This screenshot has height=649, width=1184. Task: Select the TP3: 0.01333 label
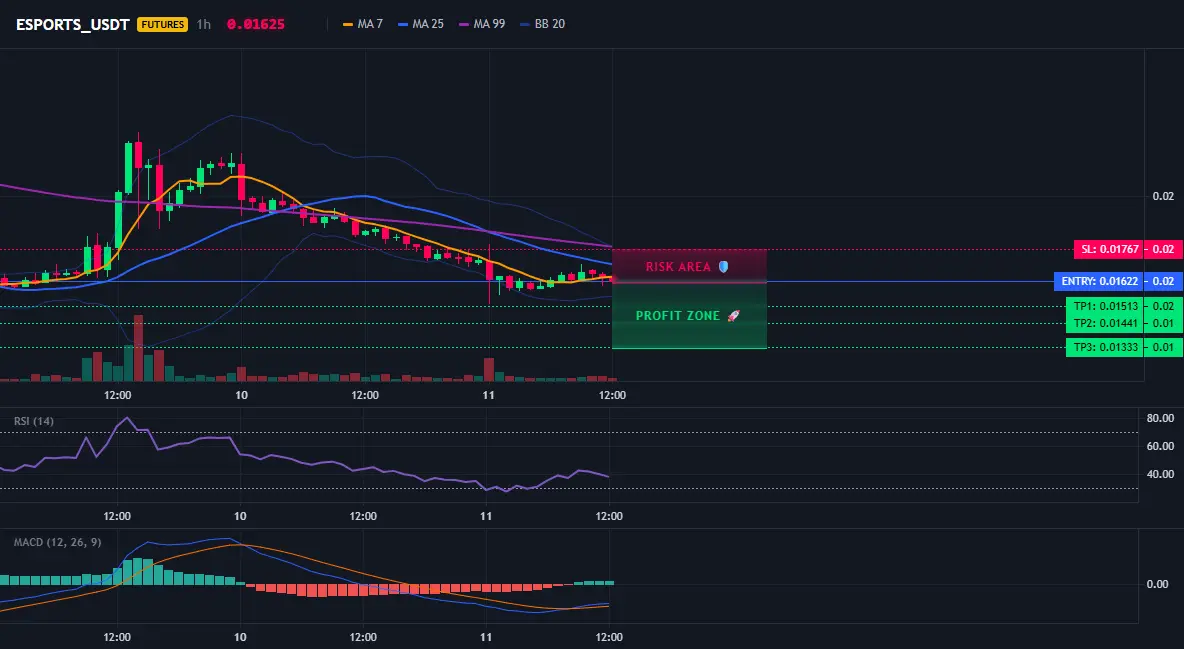[x=1105, y=348]
